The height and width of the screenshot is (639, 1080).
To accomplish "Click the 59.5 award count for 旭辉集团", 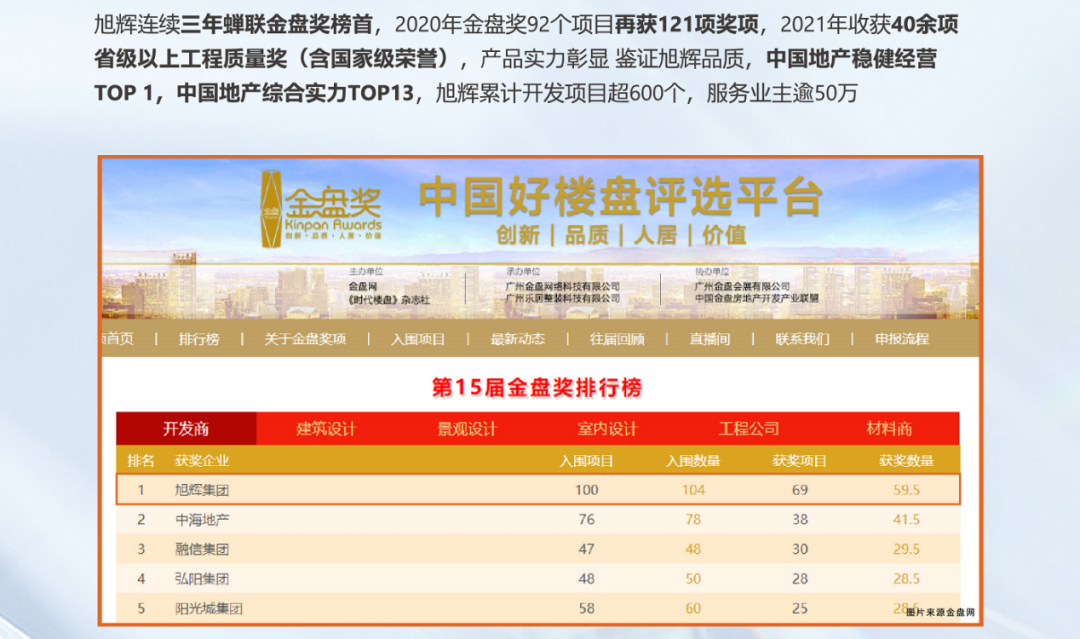I will pos(906,490).
